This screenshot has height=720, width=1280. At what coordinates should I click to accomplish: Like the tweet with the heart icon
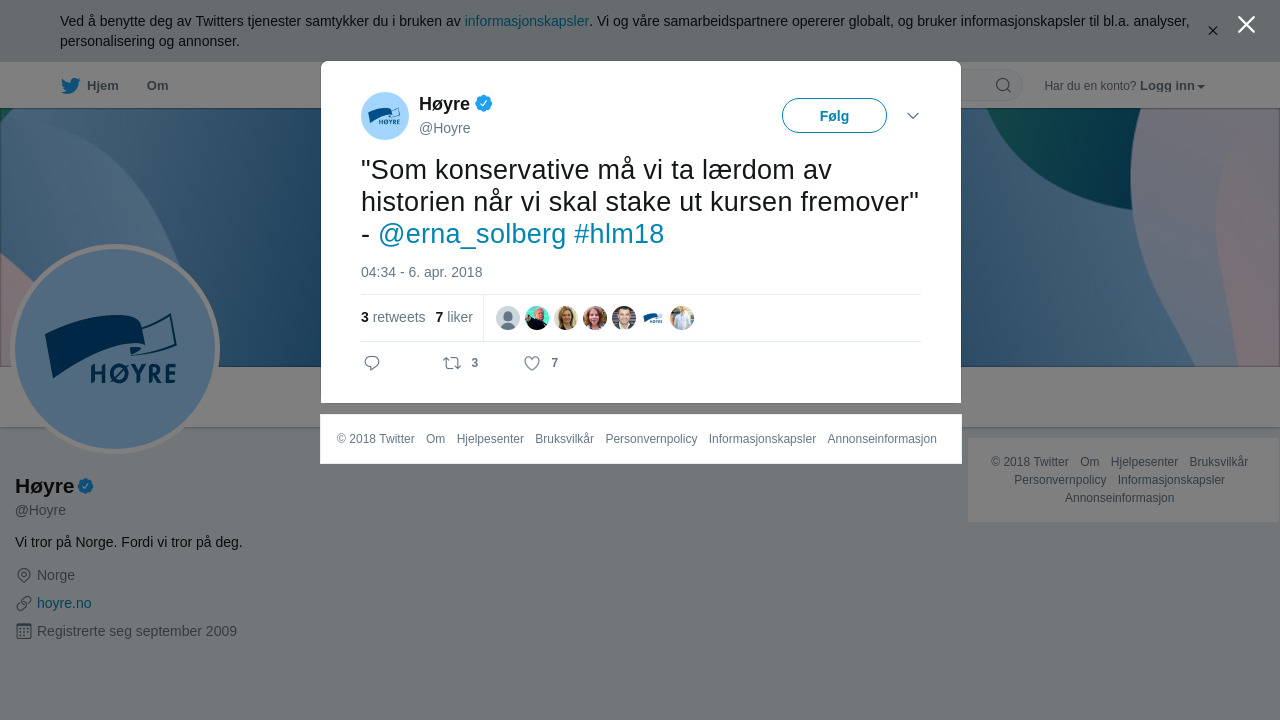[532, 363]
